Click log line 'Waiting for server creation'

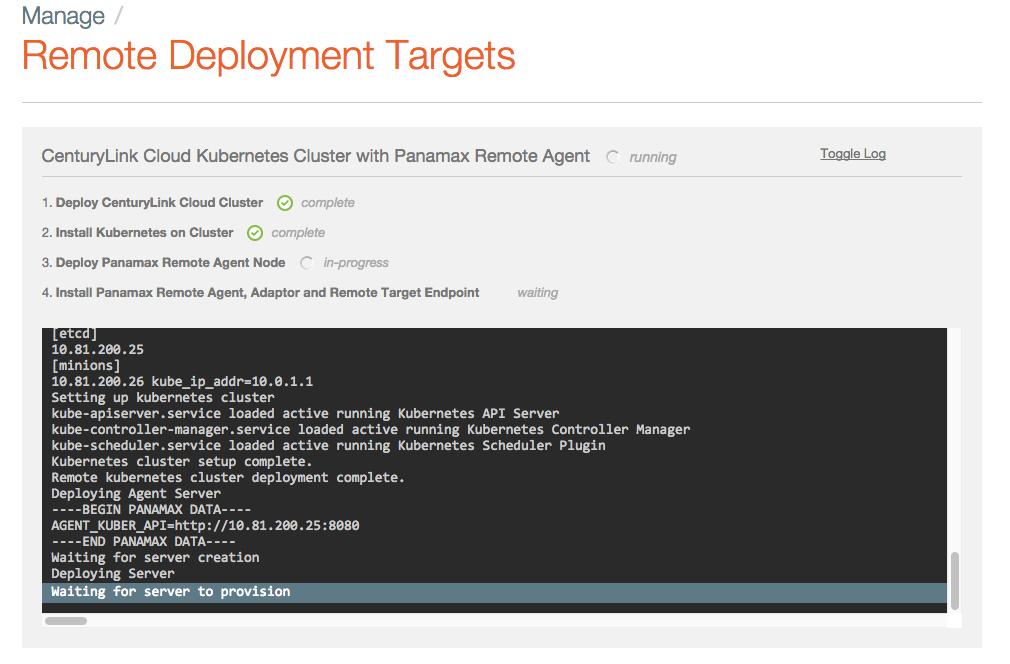click(x=155, y=558)
